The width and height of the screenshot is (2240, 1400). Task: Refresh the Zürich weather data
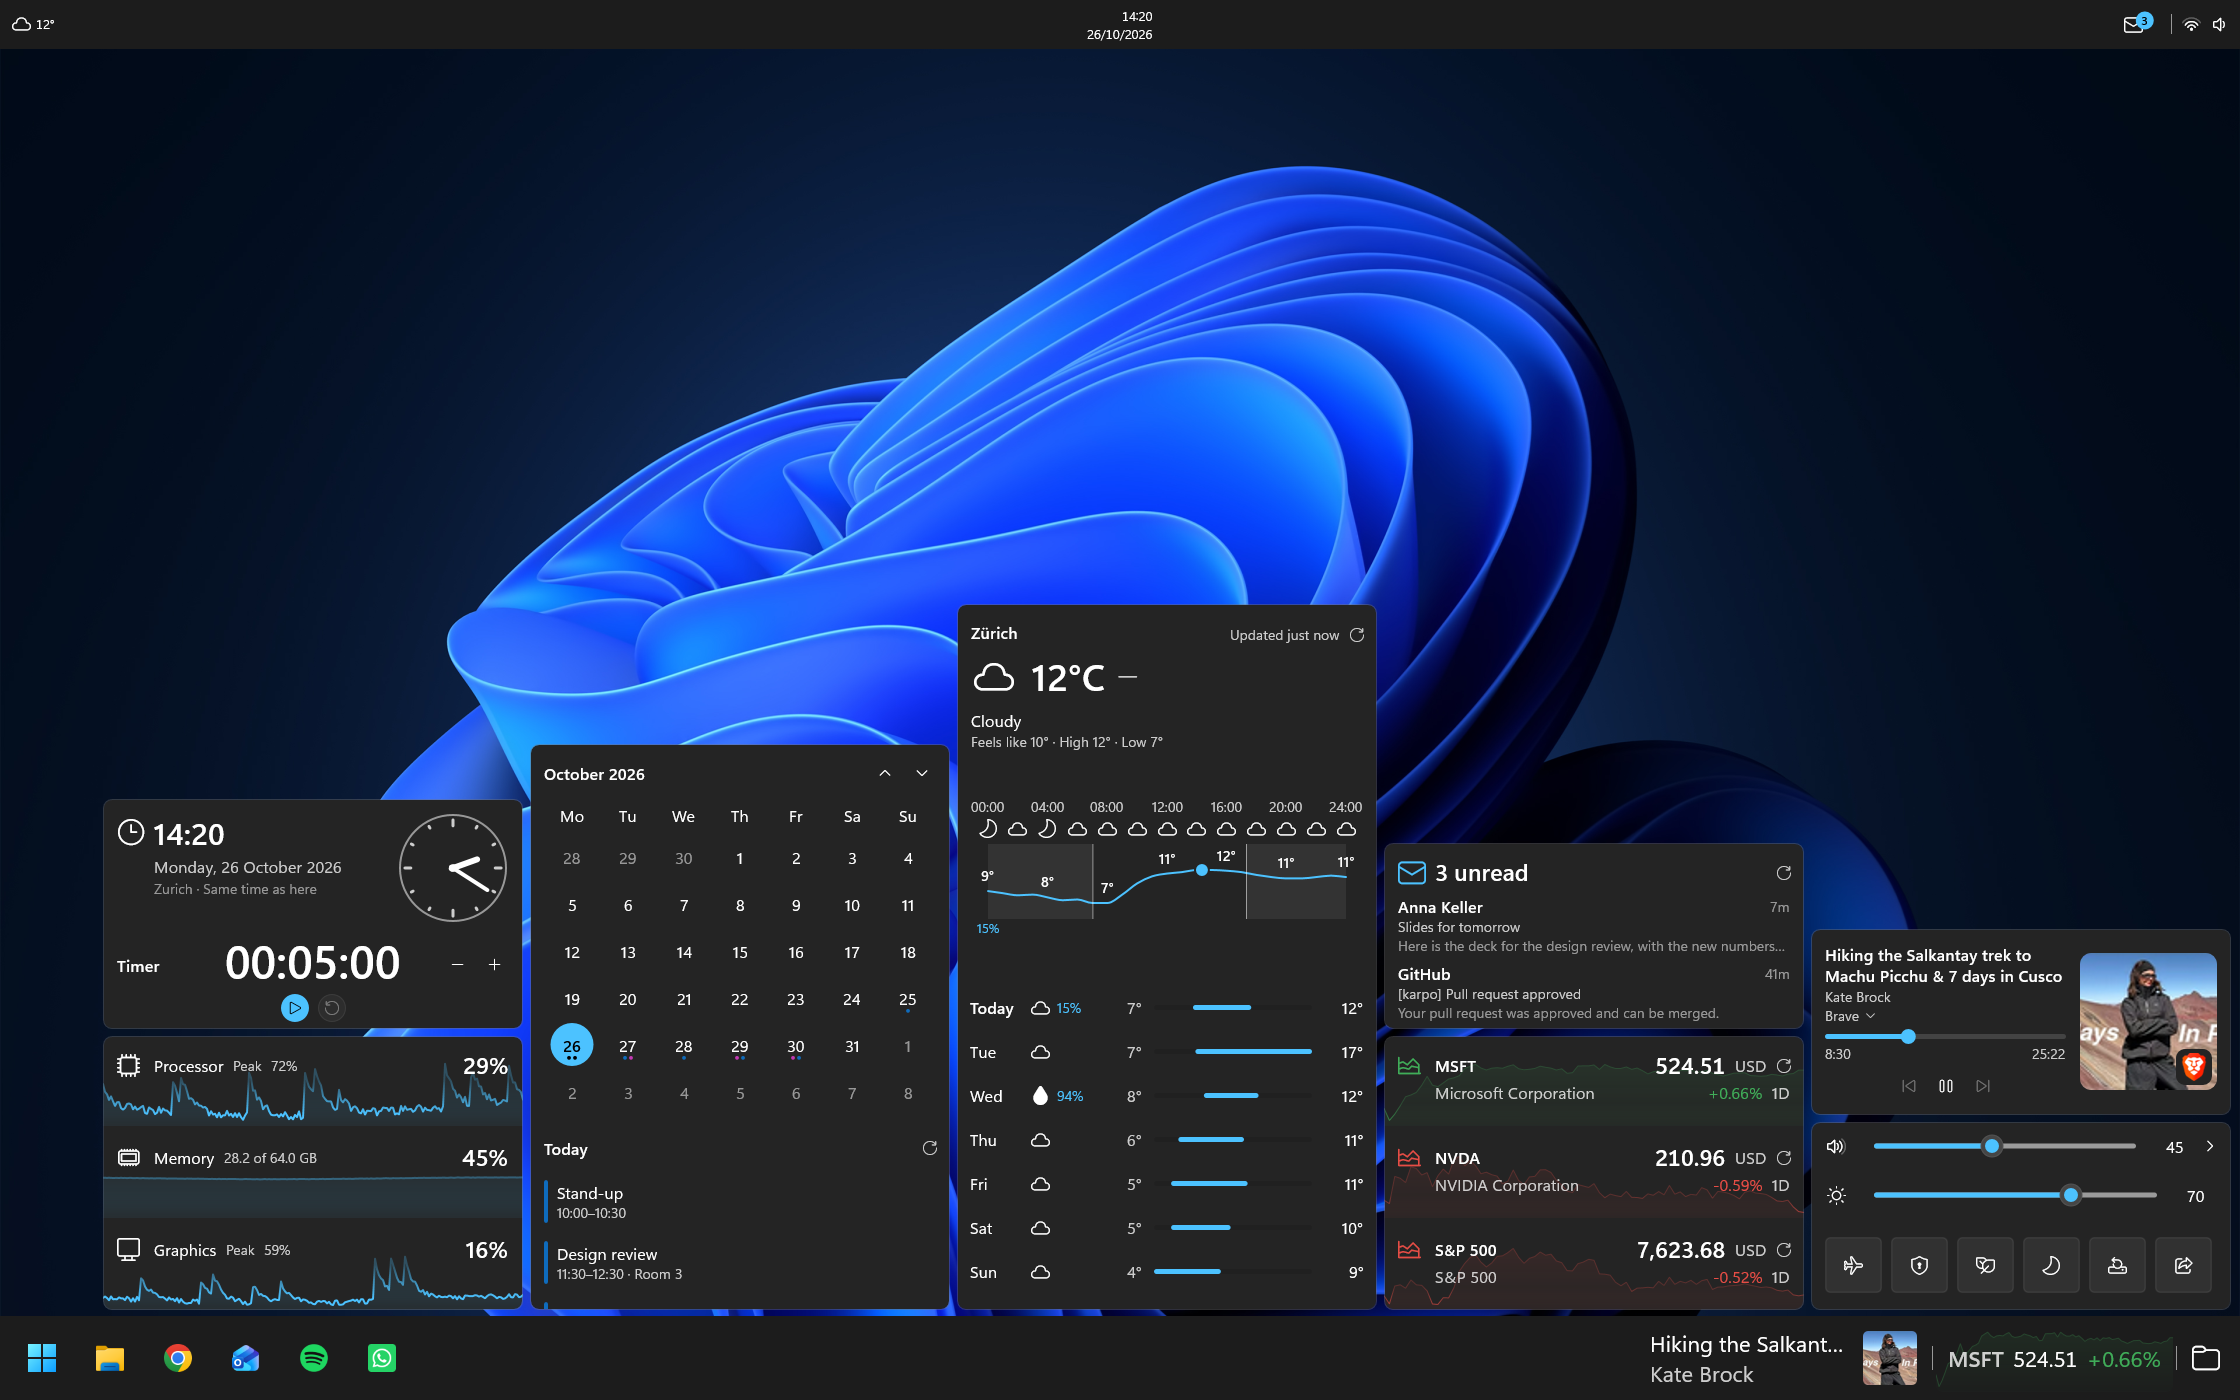(1357, 635)
